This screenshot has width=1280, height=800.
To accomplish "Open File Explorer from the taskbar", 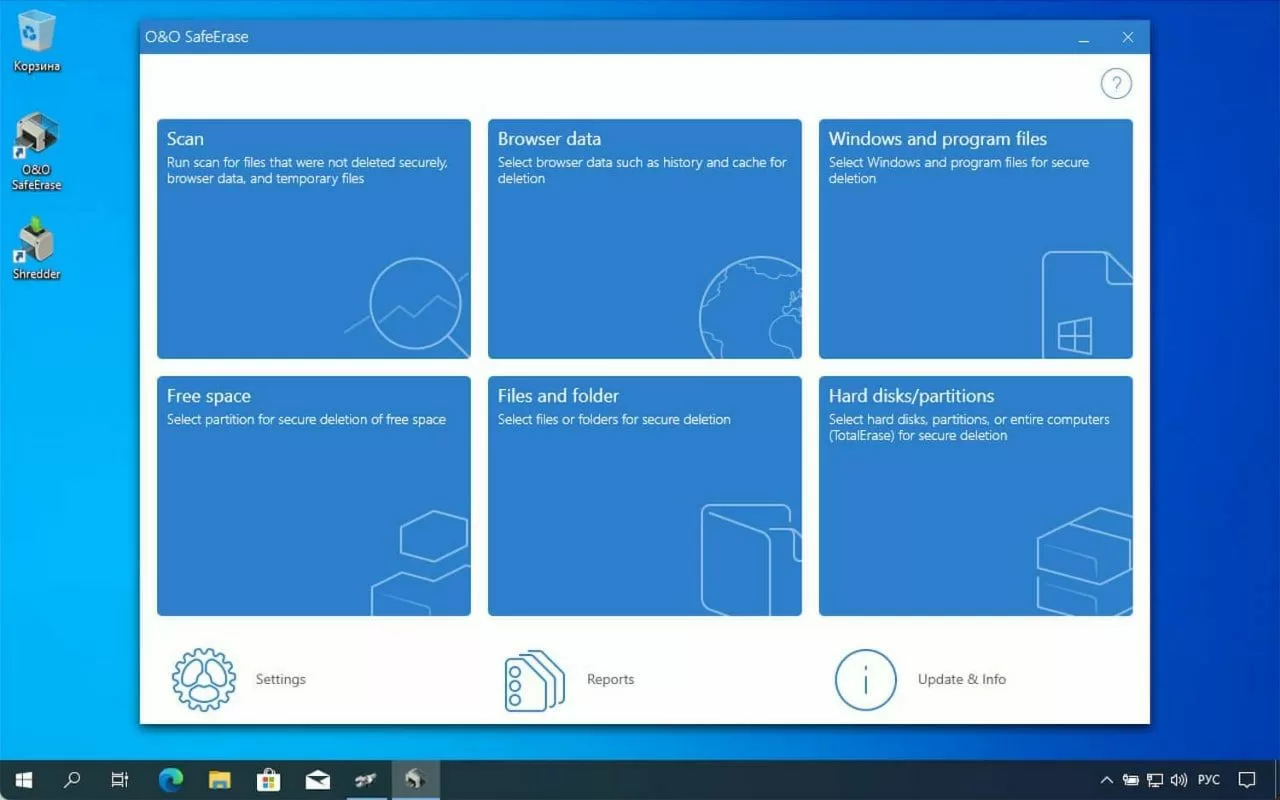I will pyautogui.click(x=219, y=780).
